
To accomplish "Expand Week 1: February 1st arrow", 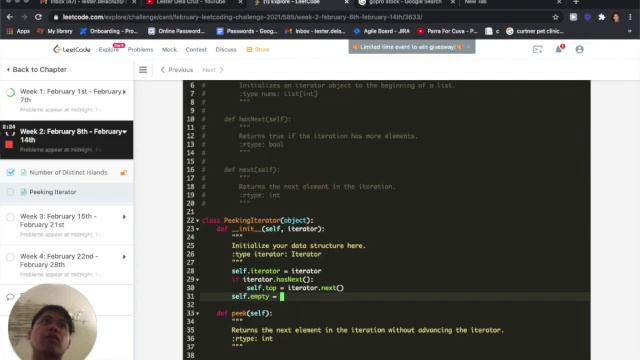I will 124,92.
